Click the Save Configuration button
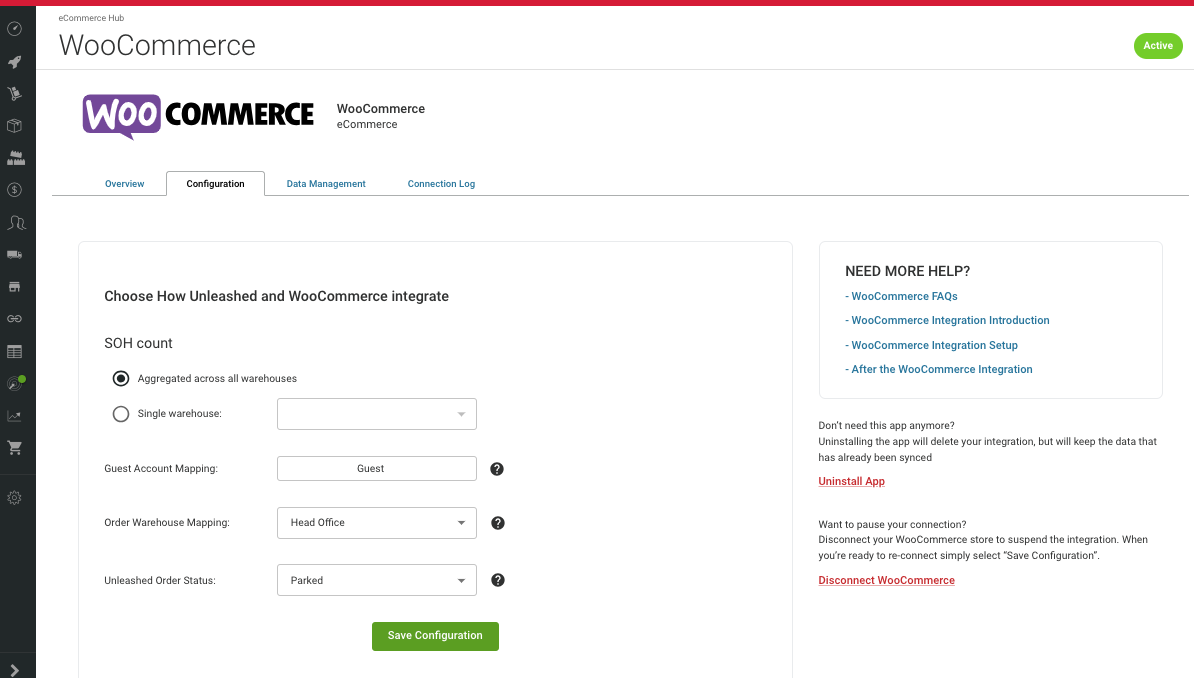This screenshot has height=678, width=1194. click(435, 636)
